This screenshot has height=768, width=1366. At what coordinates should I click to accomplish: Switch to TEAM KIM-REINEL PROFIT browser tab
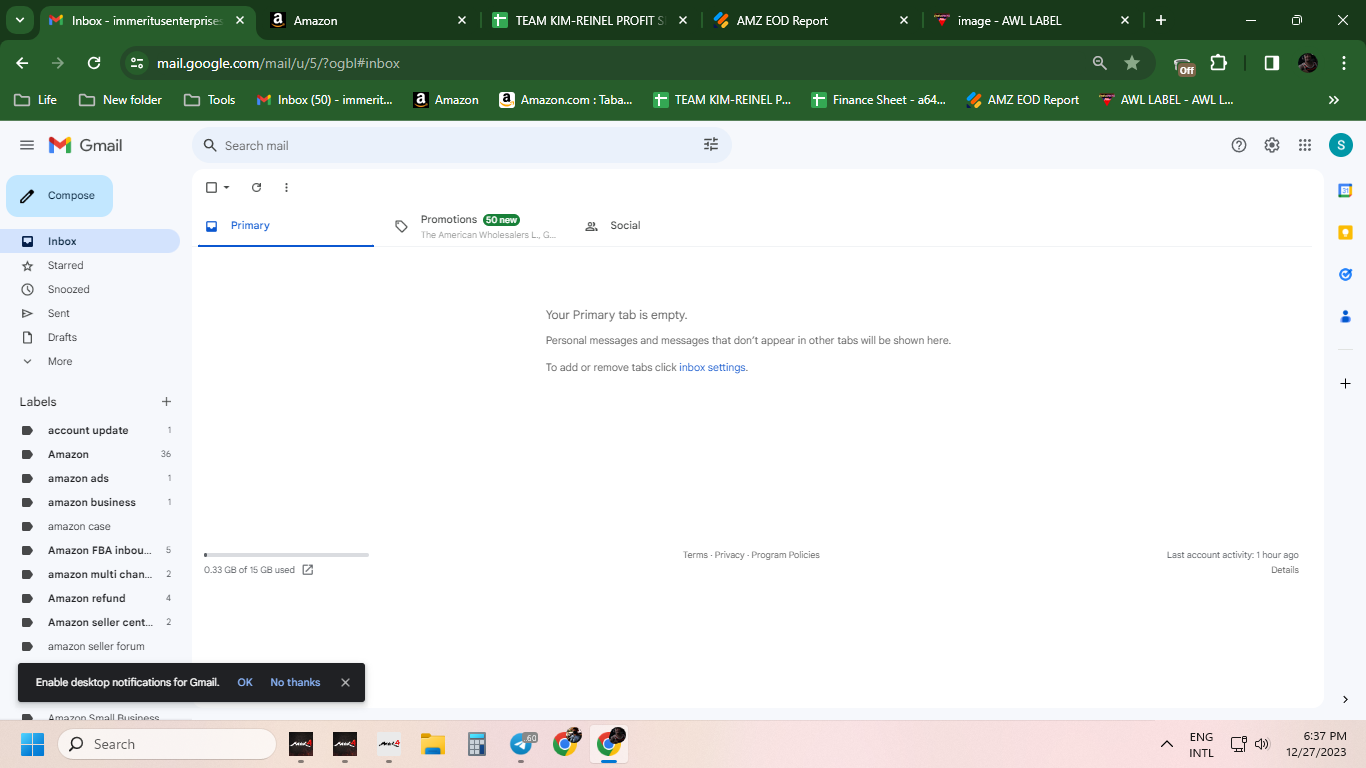click(590, 20)
